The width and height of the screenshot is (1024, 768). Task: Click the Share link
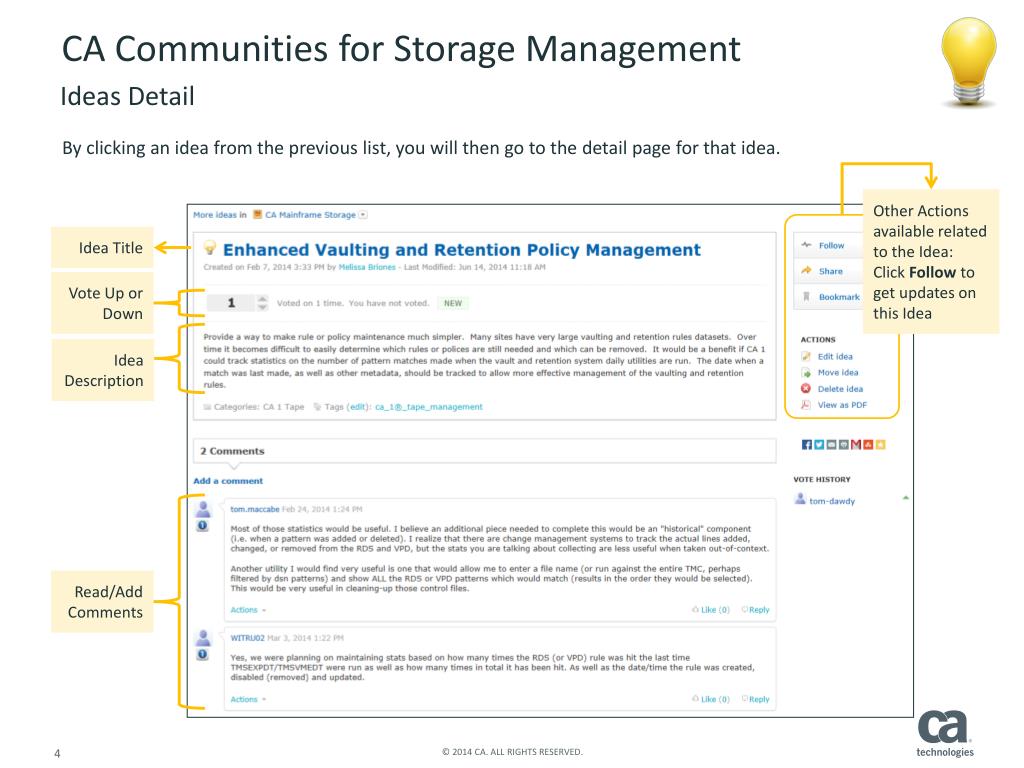[831, 271]
